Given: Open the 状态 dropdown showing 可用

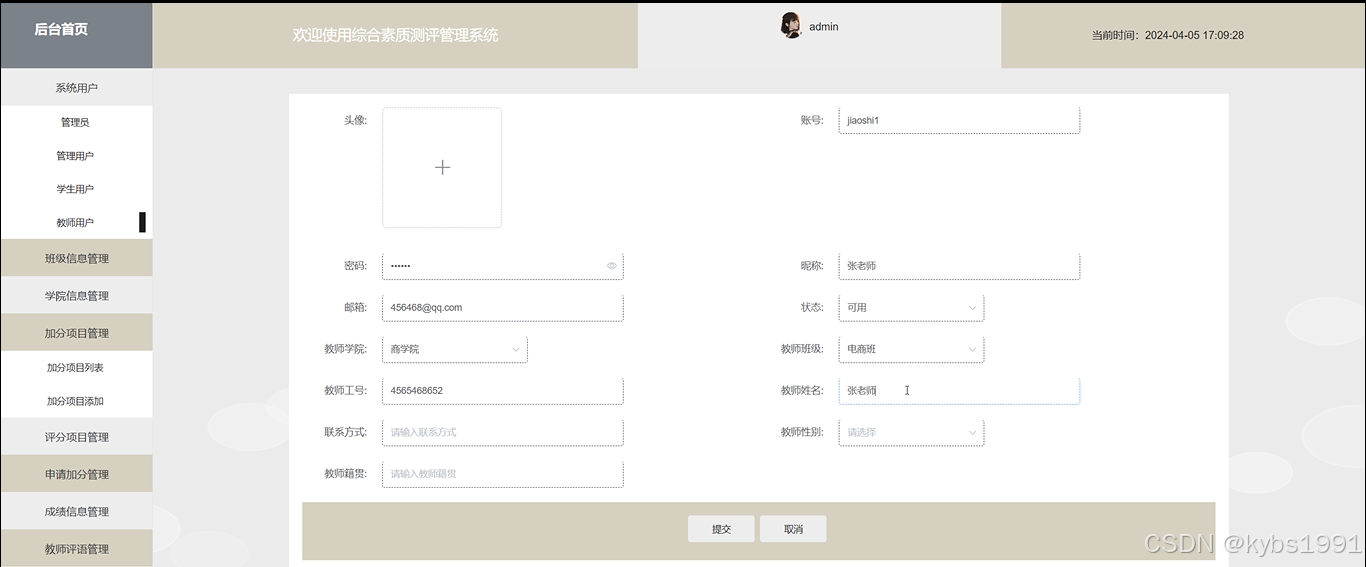Looking at the screenshot, I should pos(911,308).
